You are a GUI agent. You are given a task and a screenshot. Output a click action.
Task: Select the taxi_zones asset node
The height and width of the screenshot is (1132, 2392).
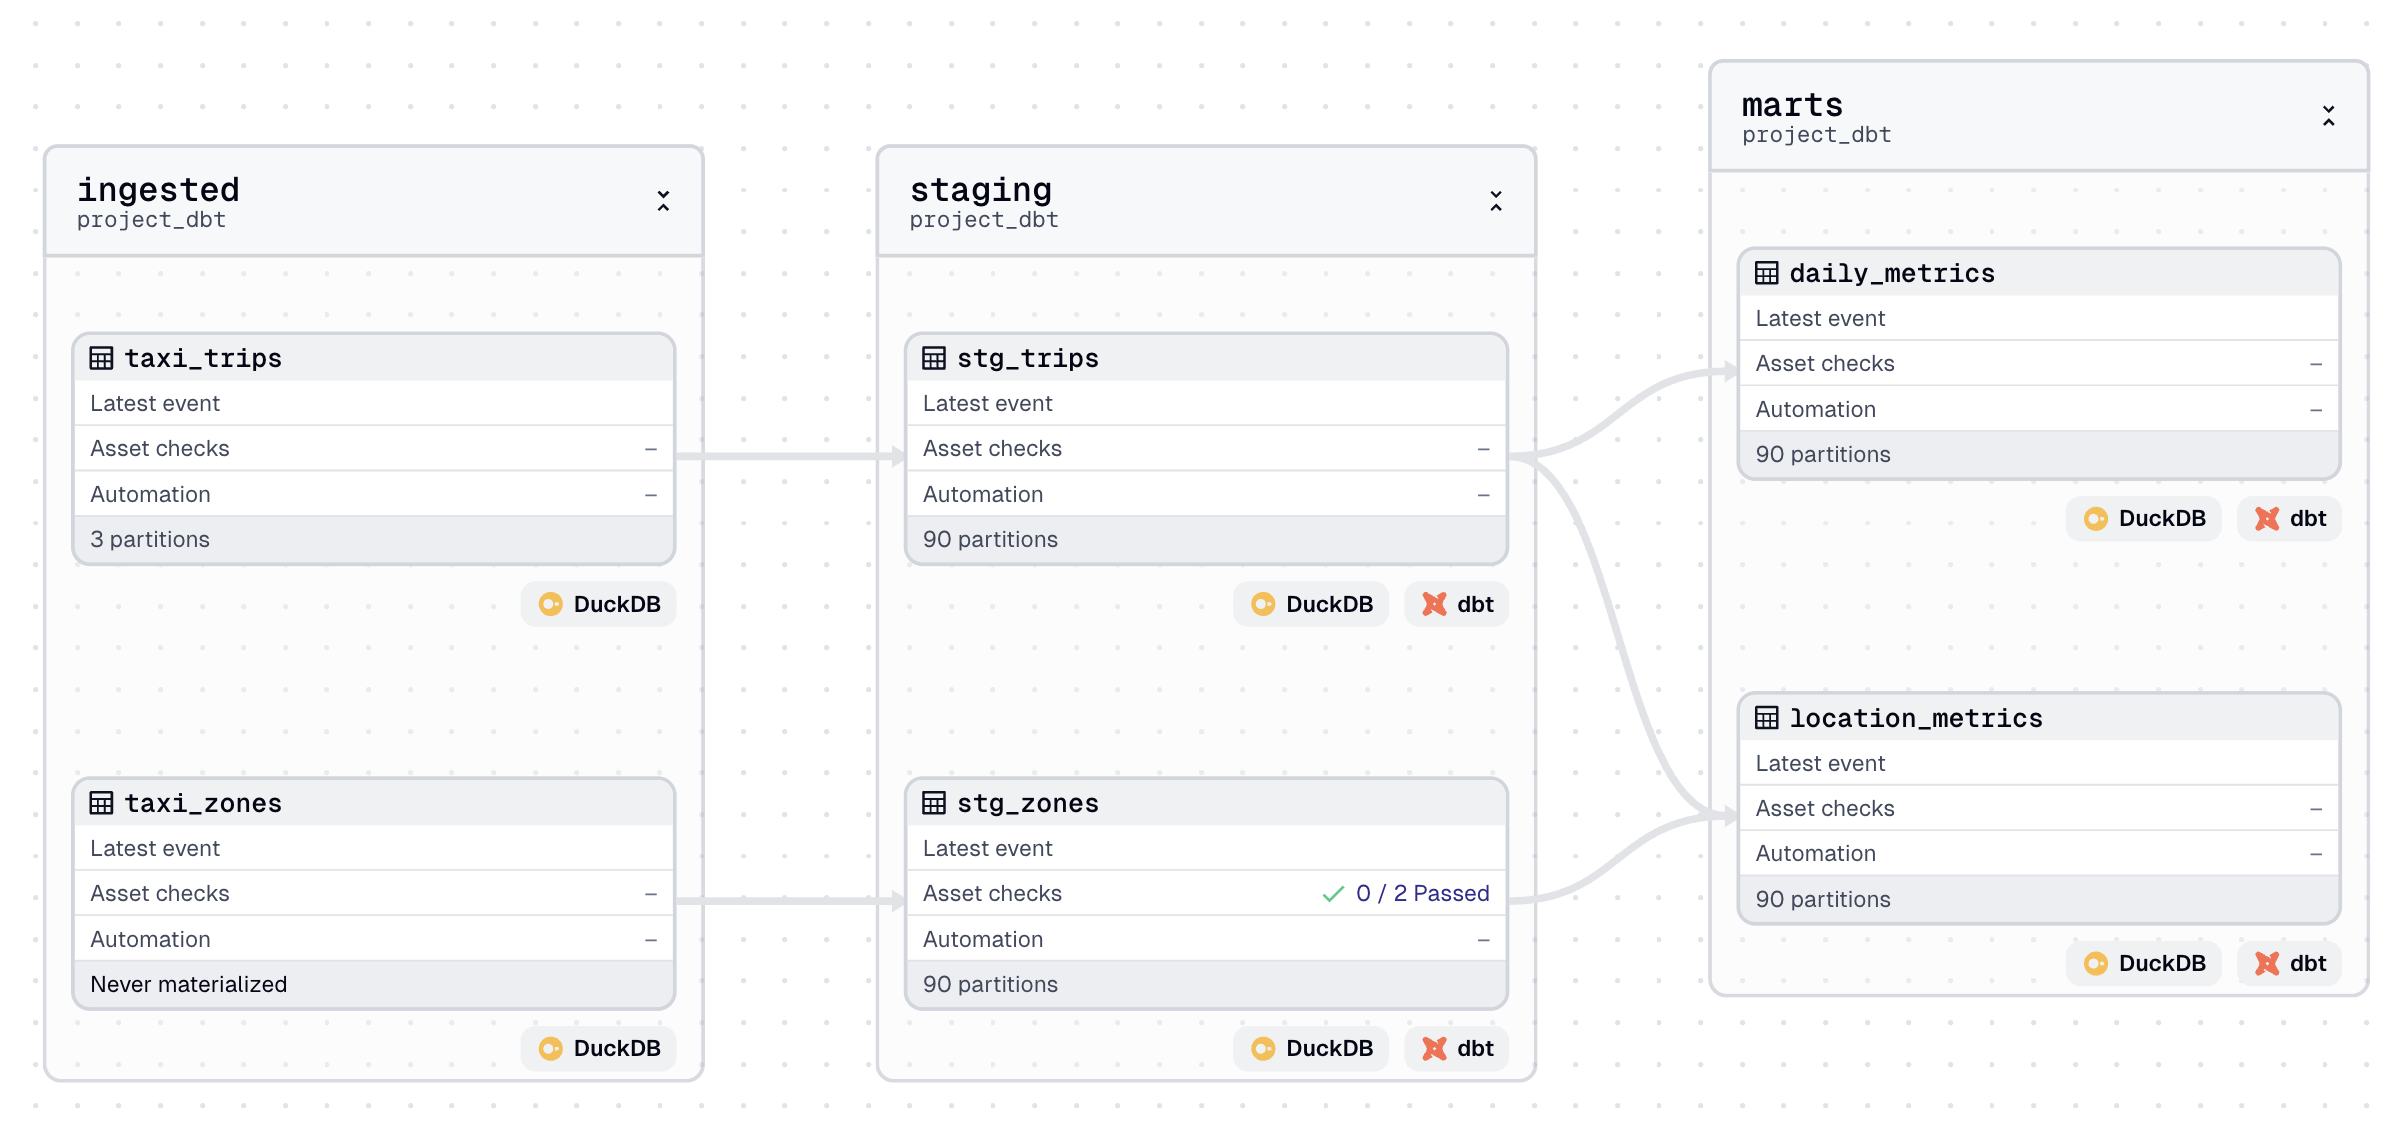(x=203, y=803)
